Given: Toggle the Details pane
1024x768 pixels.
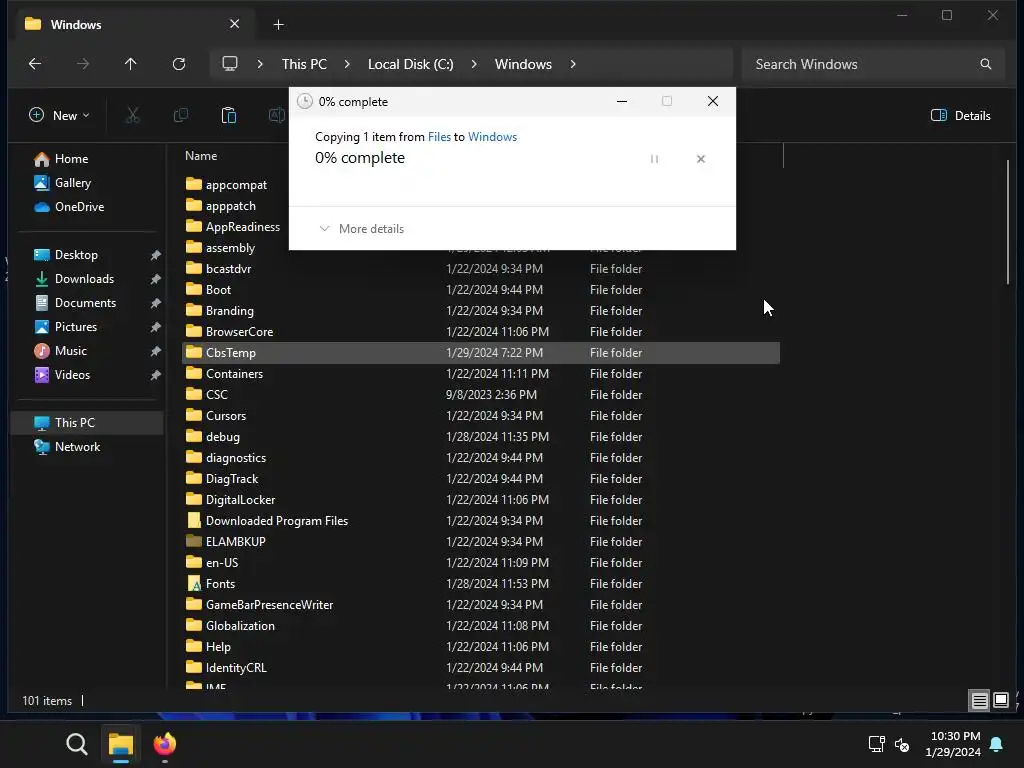Looking at the screenshot, I should pyautogui.click(x=960, y=116).
